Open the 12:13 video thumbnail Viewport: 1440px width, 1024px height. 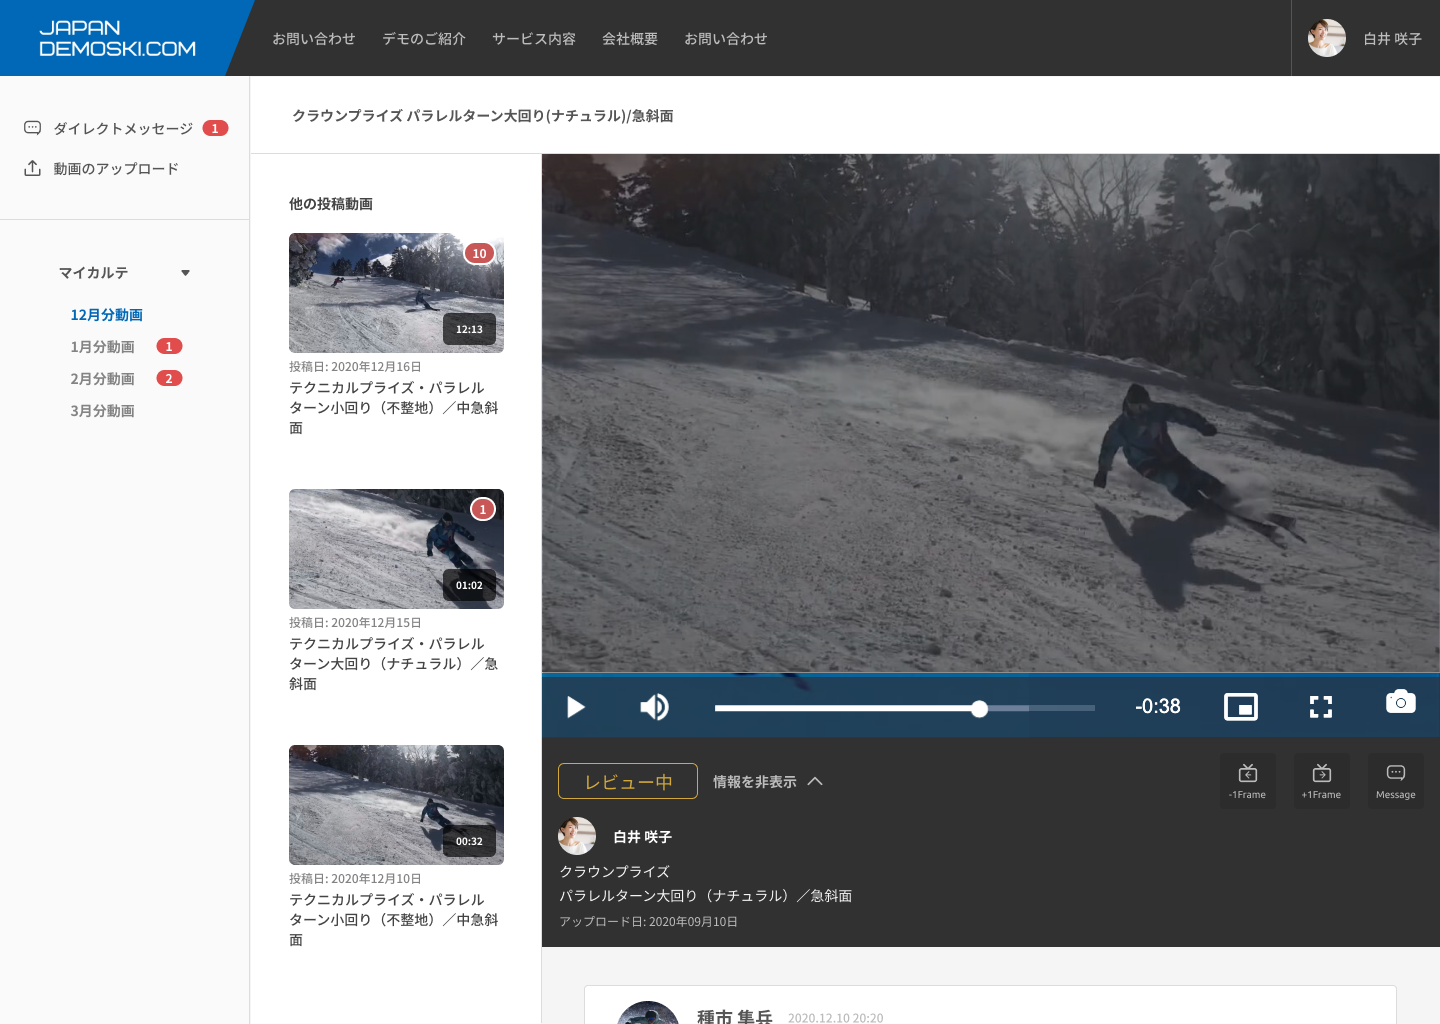[x=396, y=293]
